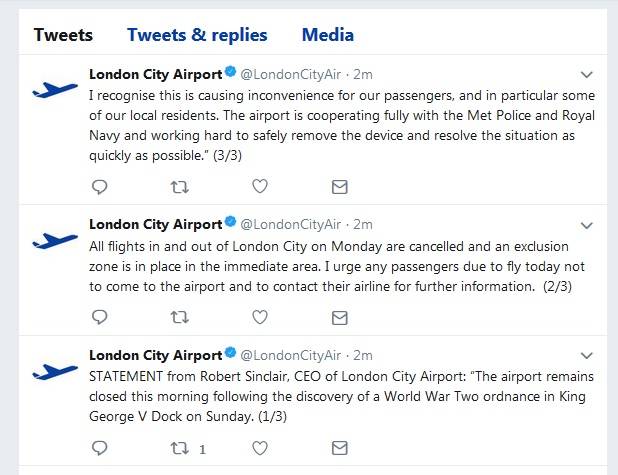Like the flights cancelled (2/3) tweet
Screen dimensions: 618x475
coord(260,317)
